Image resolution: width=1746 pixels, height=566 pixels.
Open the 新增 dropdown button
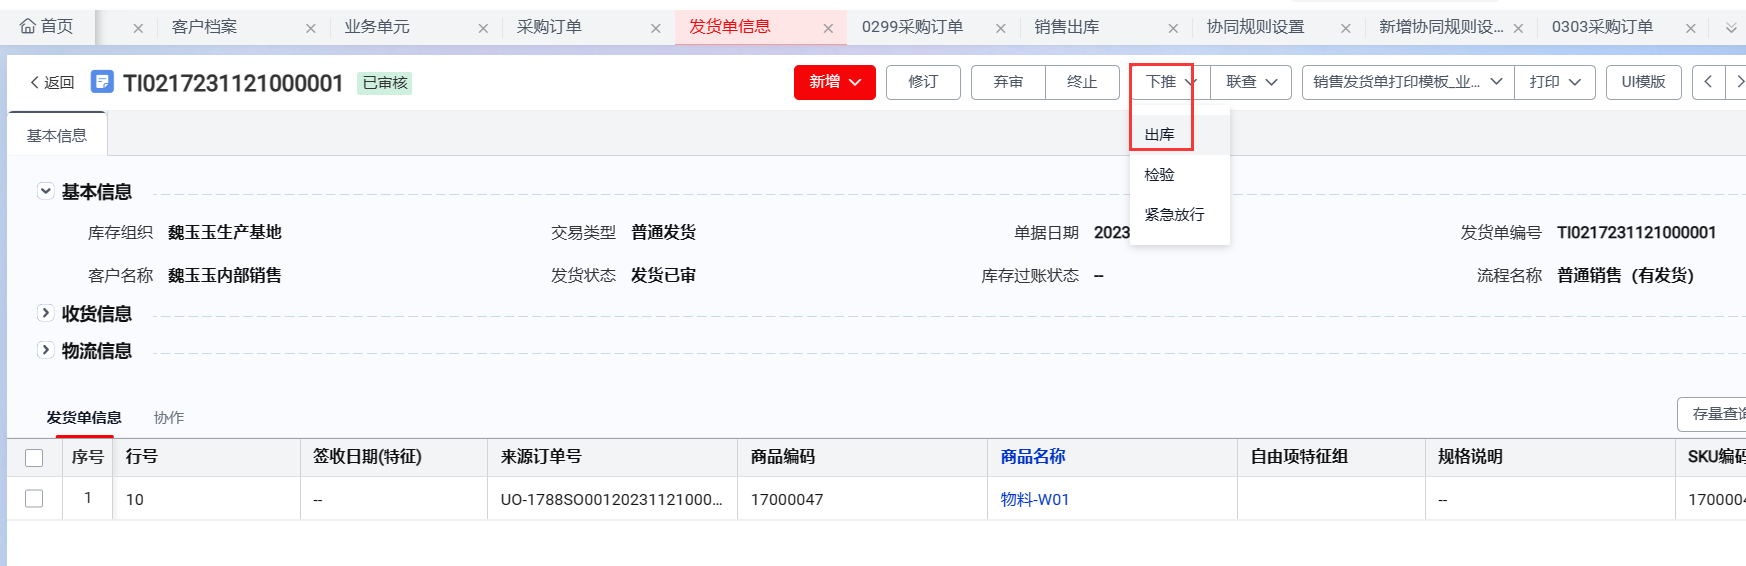[834, 82]
